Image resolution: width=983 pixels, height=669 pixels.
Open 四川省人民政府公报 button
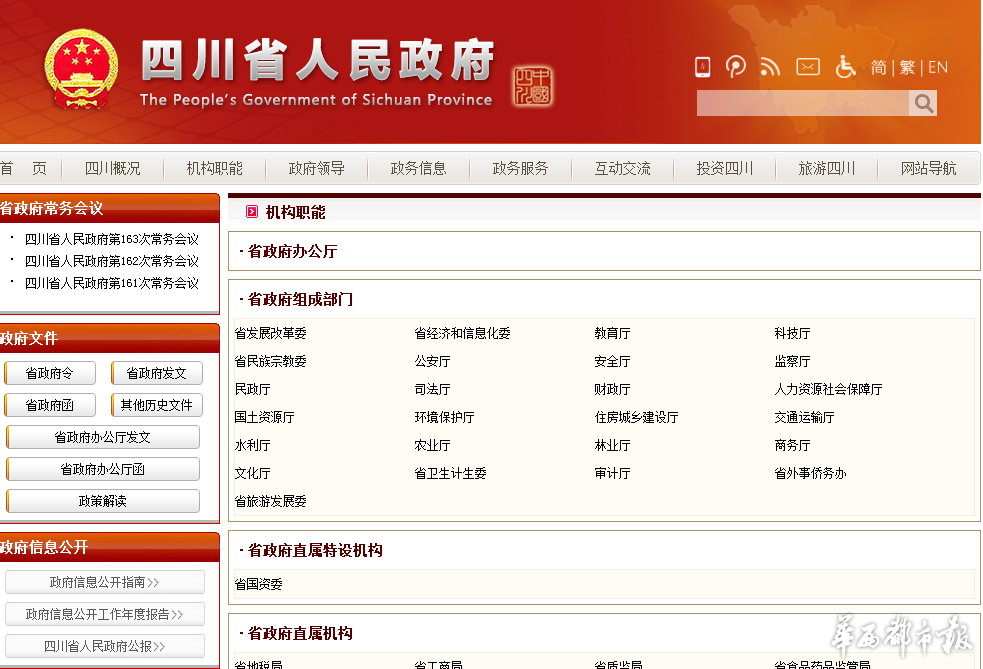tap(105, 646)
